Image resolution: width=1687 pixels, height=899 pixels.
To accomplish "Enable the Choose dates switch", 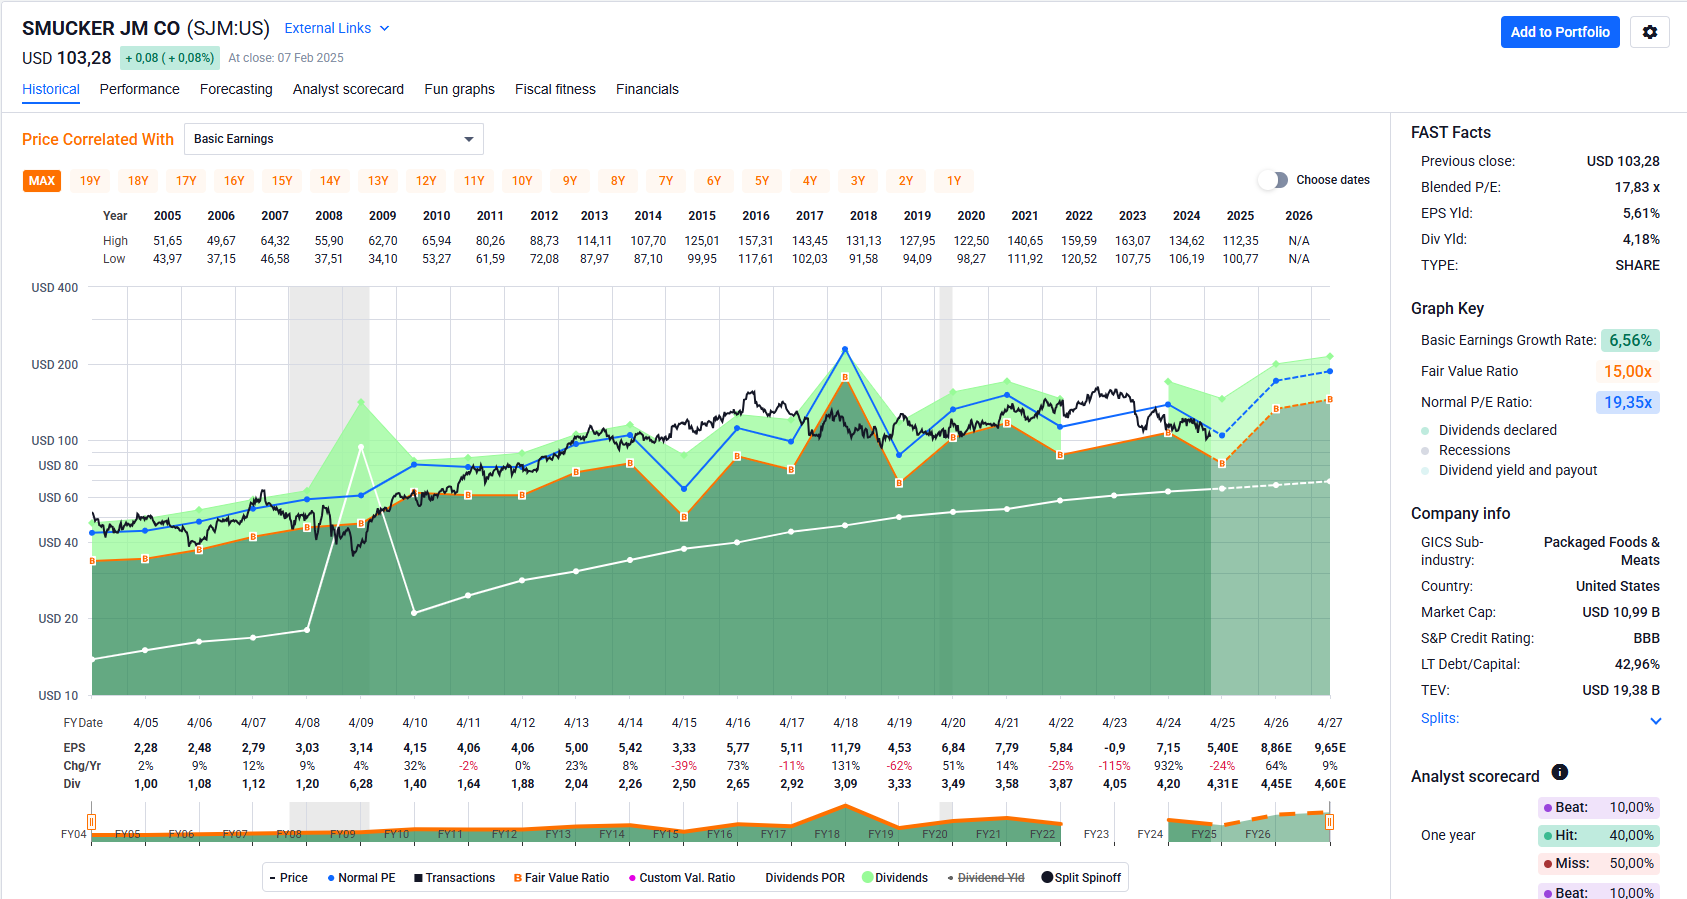I will point(1273,180).
